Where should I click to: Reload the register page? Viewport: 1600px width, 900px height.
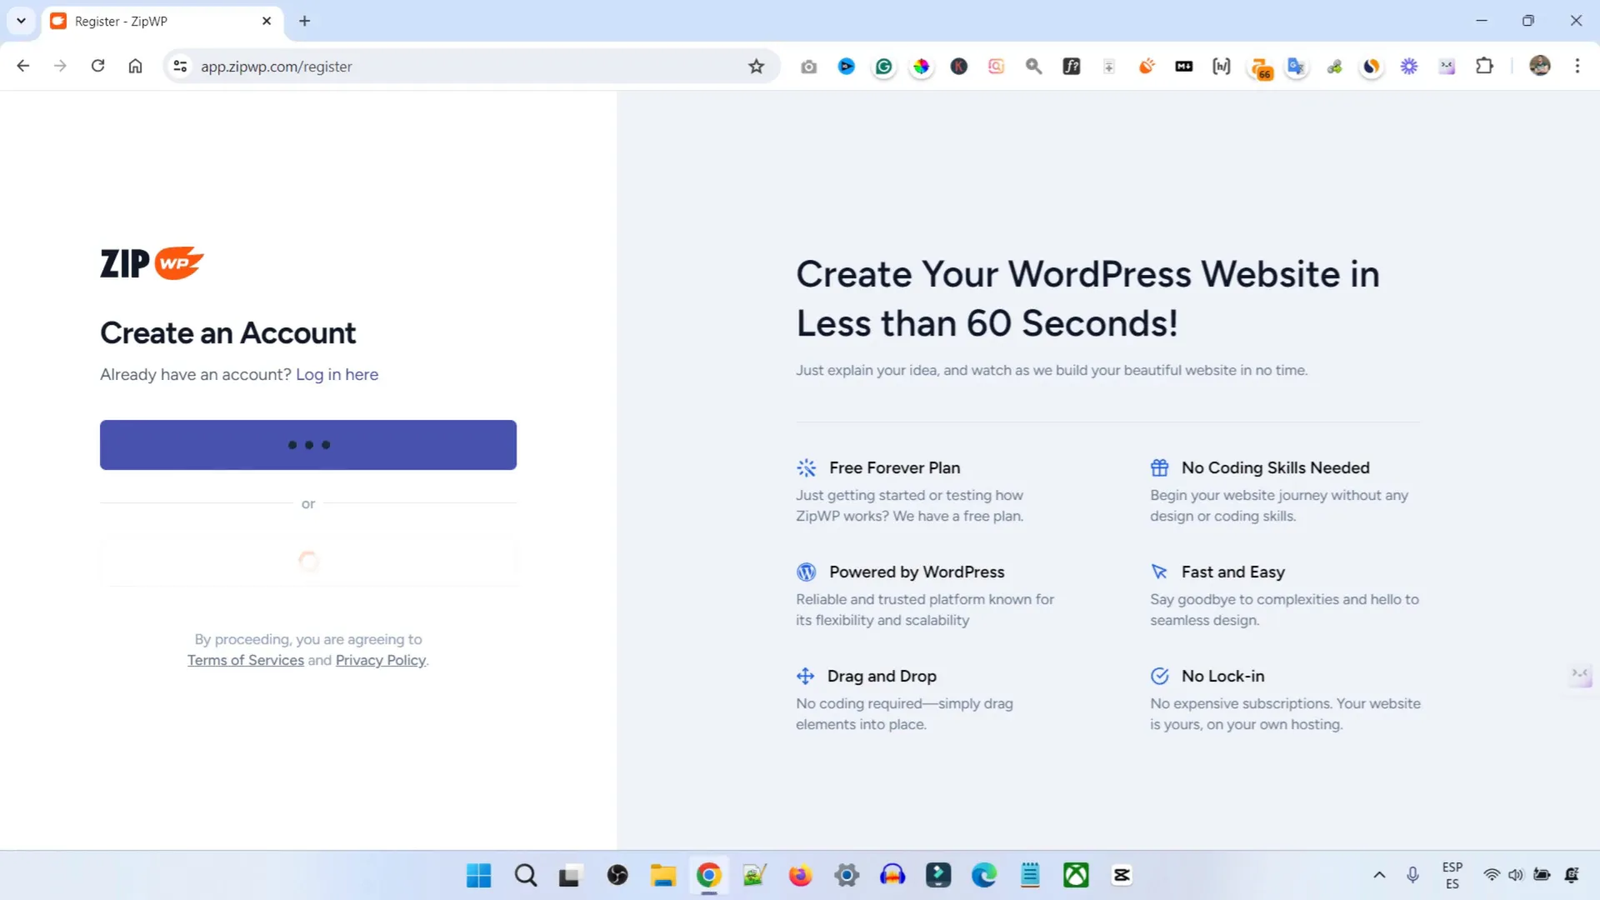pyautogui.click(x=98, y=66)
